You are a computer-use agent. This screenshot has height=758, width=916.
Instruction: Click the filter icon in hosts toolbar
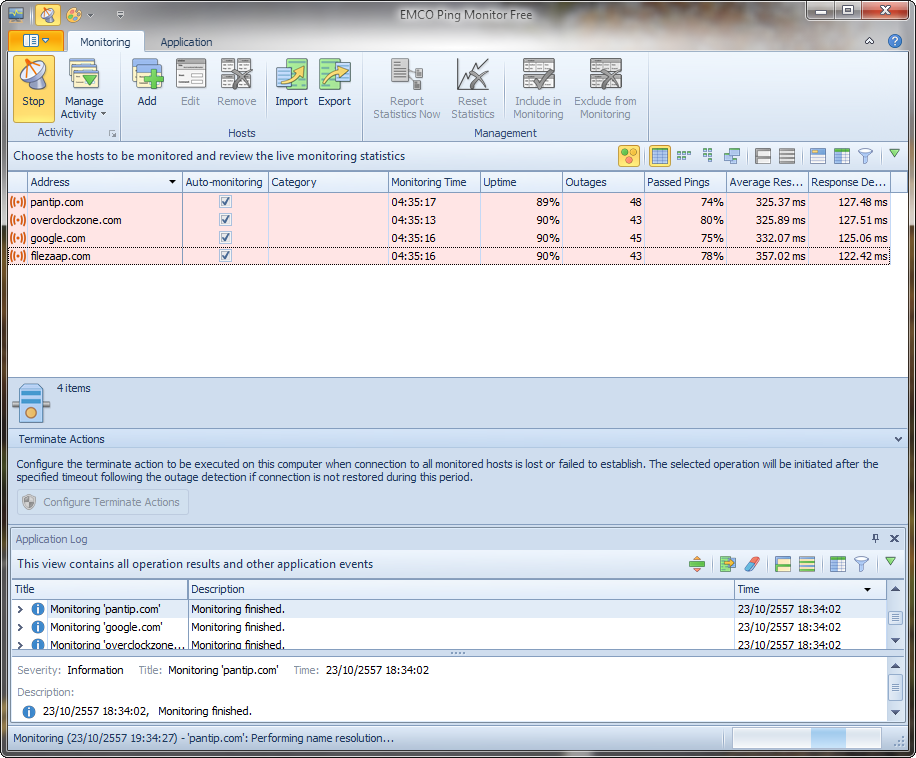865,156
